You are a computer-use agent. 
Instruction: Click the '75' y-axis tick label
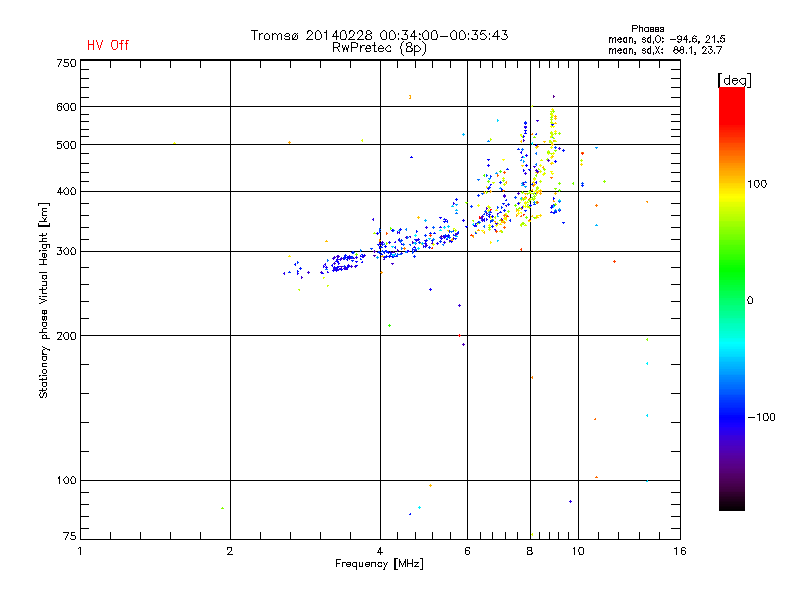coord(70,536)
